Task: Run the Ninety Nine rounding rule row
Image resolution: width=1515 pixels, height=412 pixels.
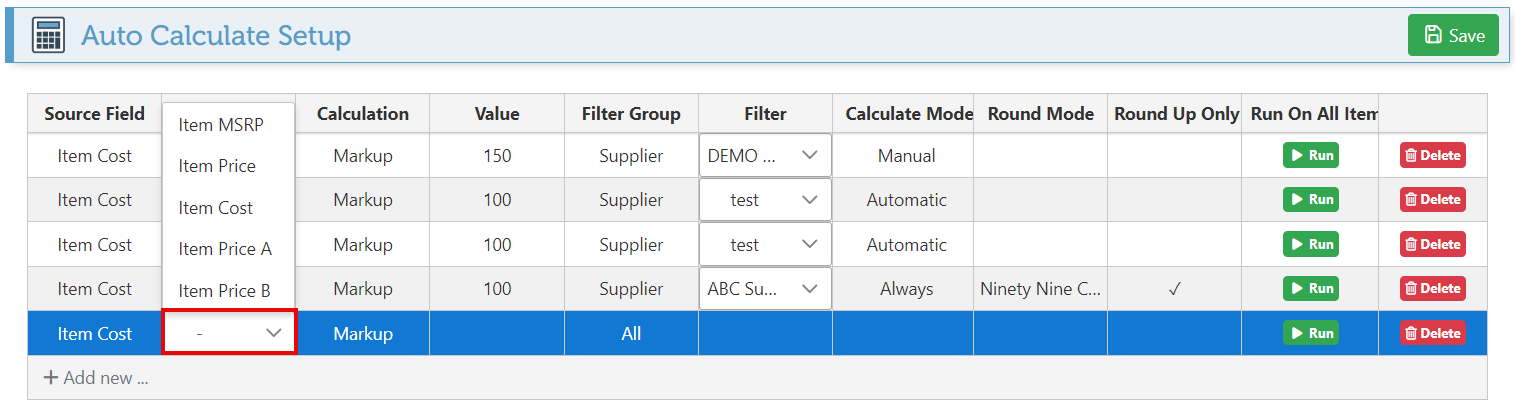Action: 1310,289
